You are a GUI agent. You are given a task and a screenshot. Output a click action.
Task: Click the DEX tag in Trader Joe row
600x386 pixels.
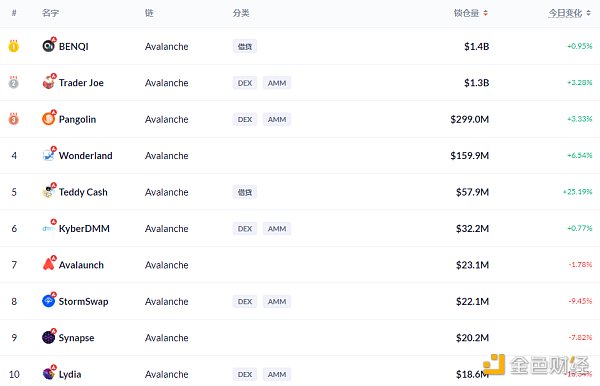click(x=245, y=83)
